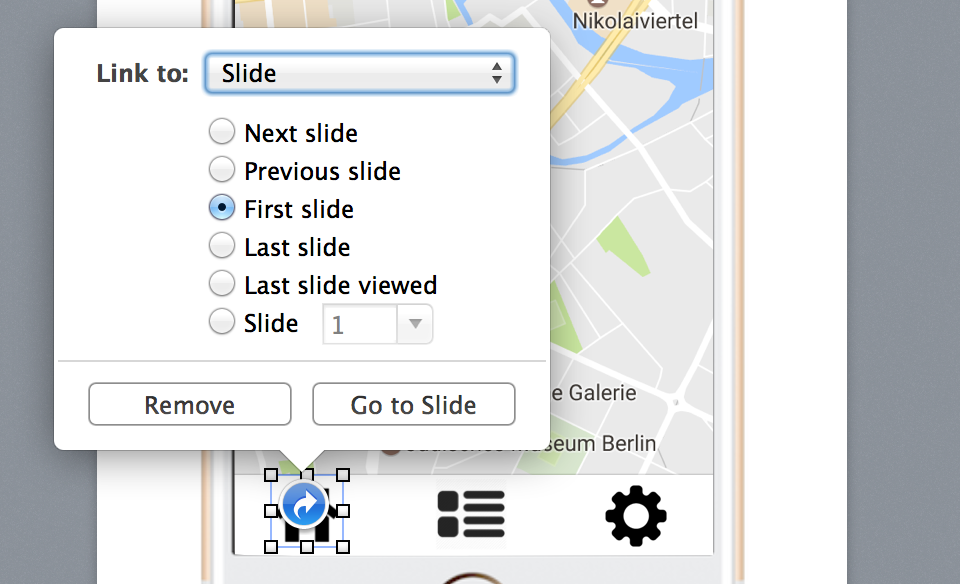The width and height of the screenshot is (960, 584).
Task: Select the list view icon in the tab bar
Action: tap(471, 514)
